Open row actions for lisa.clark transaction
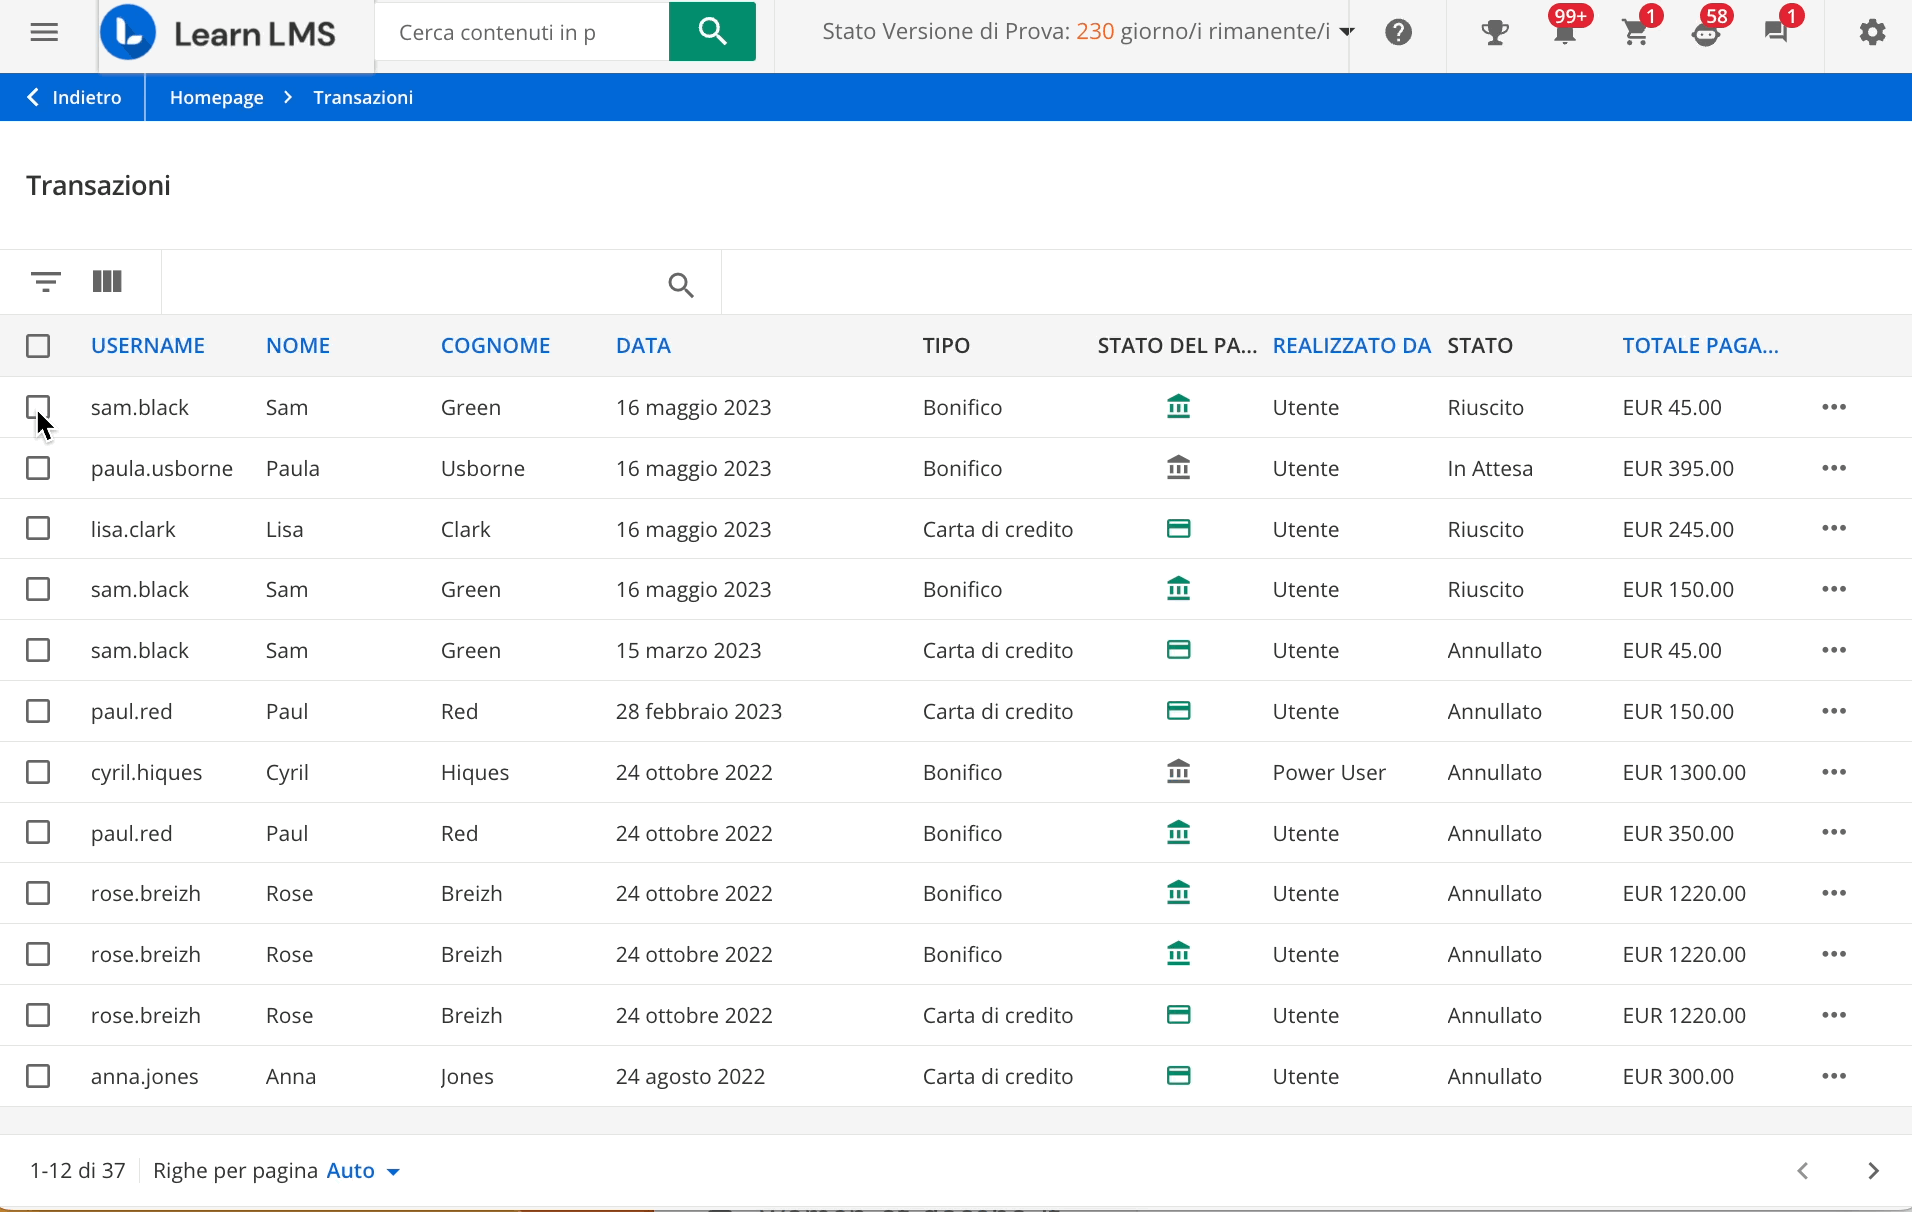Viewport: 1912px width, 1212px height. click(x=1834, y=528)
